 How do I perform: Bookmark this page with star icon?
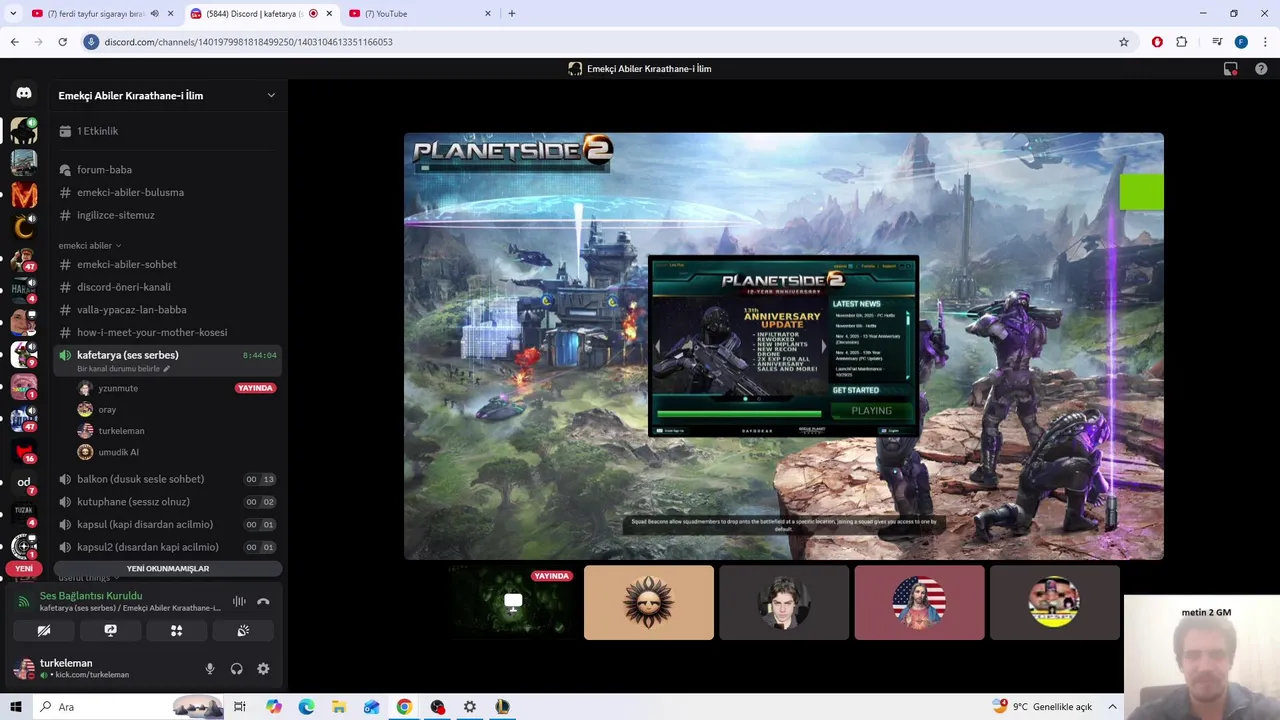coord(1124,42)
